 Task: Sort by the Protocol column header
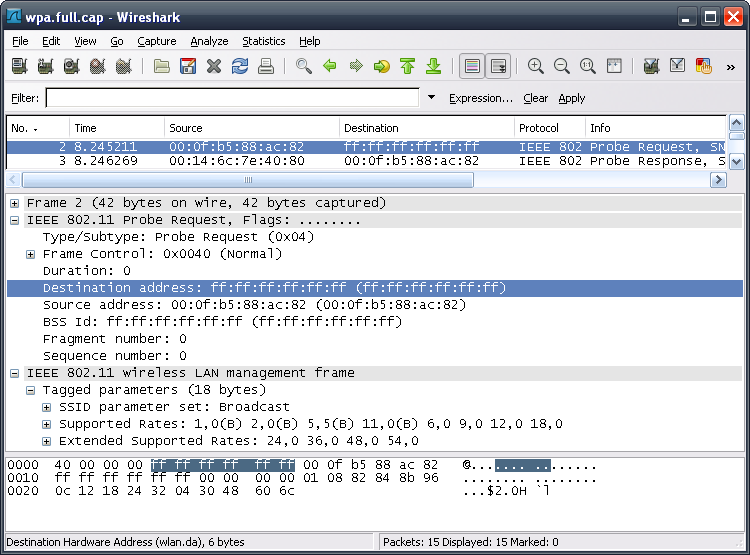pyautogui.click(x=550, y=128)
